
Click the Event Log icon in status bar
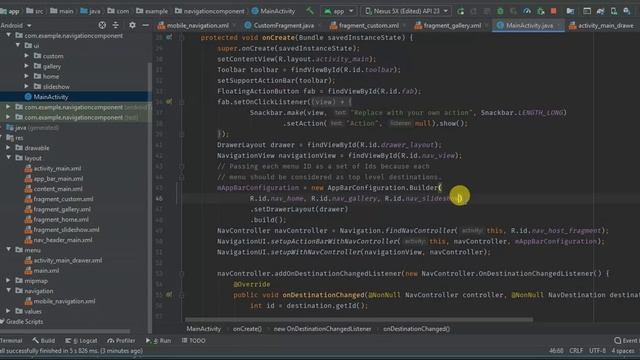pyautogui.click(x=618, y=340)
